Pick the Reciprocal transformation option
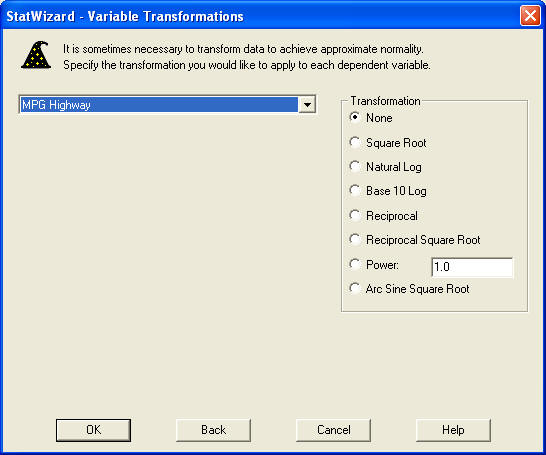 [x=383, y=216]
